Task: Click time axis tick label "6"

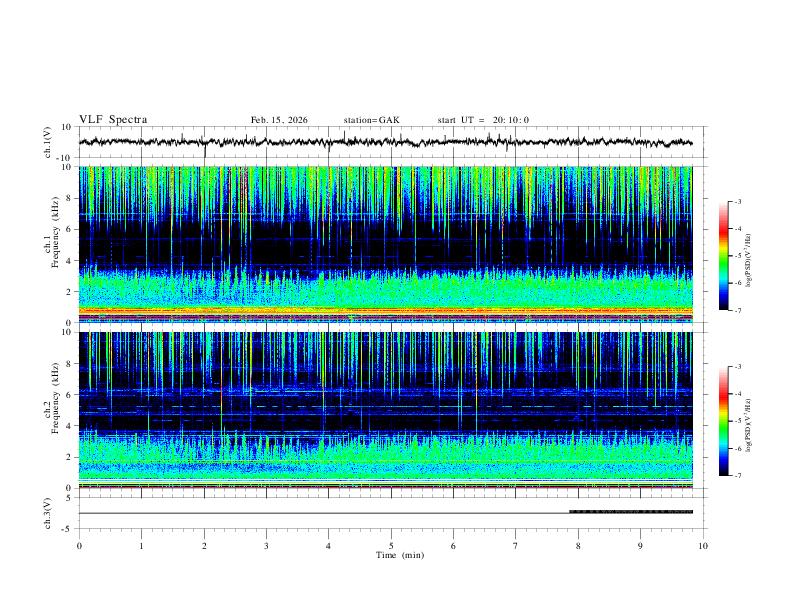Action: point(454,546)
